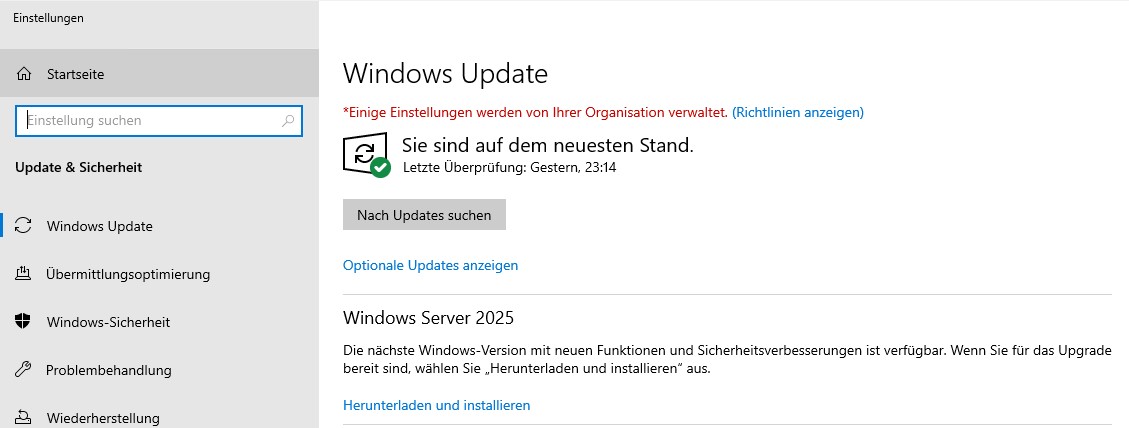Focus the Einstellung suchen search field
Viewport: 1129px width, 428px height.
pos(150,121)
